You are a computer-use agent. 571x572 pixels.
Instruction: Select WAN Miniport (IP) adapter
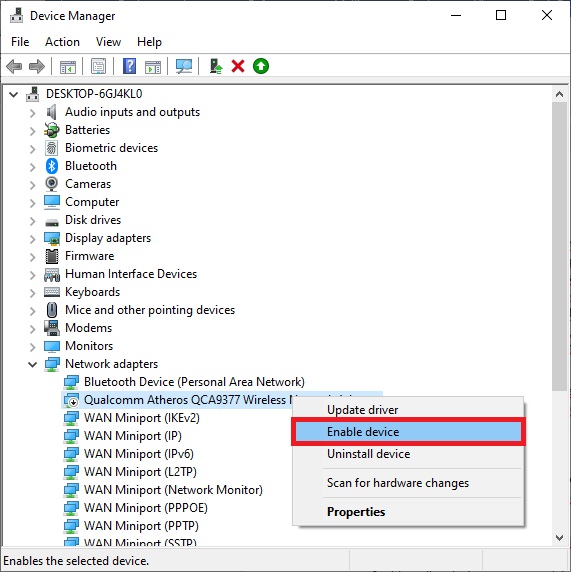133,436
